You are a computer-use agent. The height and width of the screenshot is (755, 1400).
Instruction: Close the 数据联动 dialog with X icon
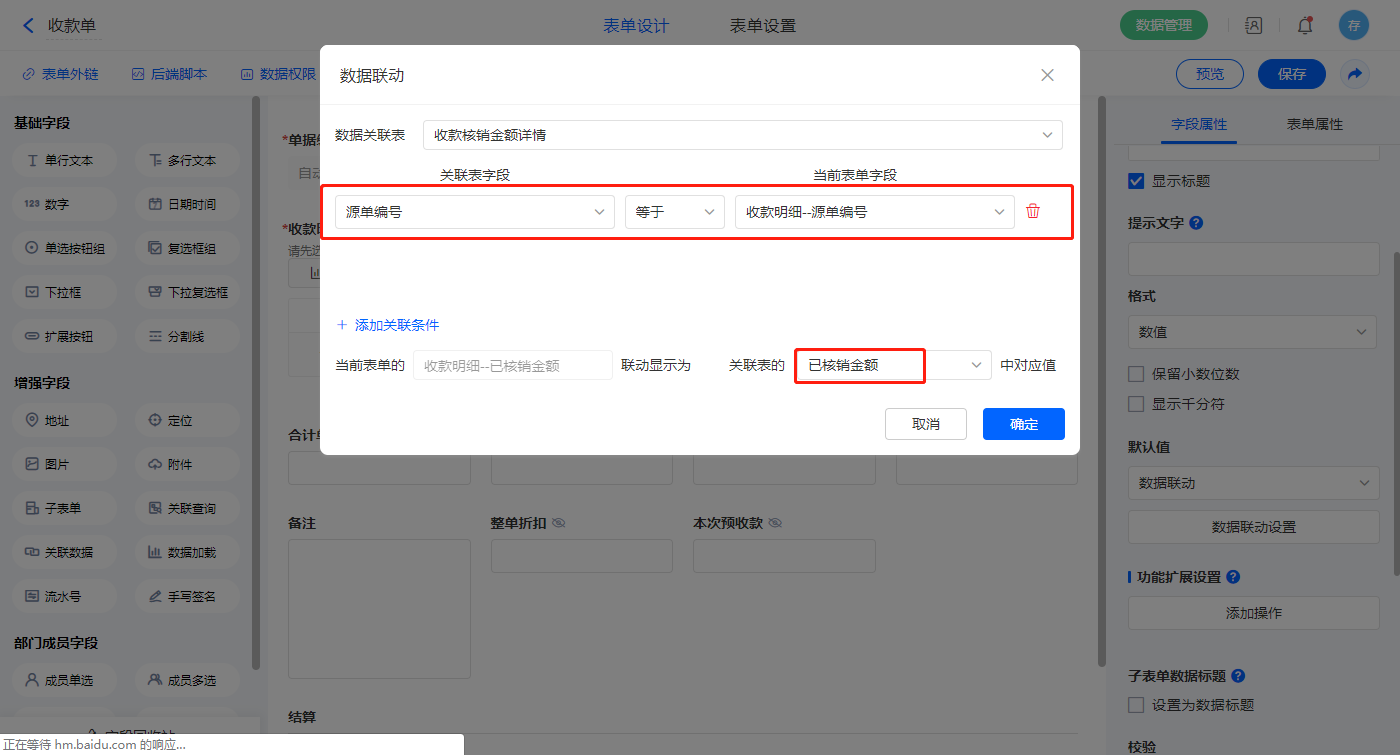[1047, 75]
